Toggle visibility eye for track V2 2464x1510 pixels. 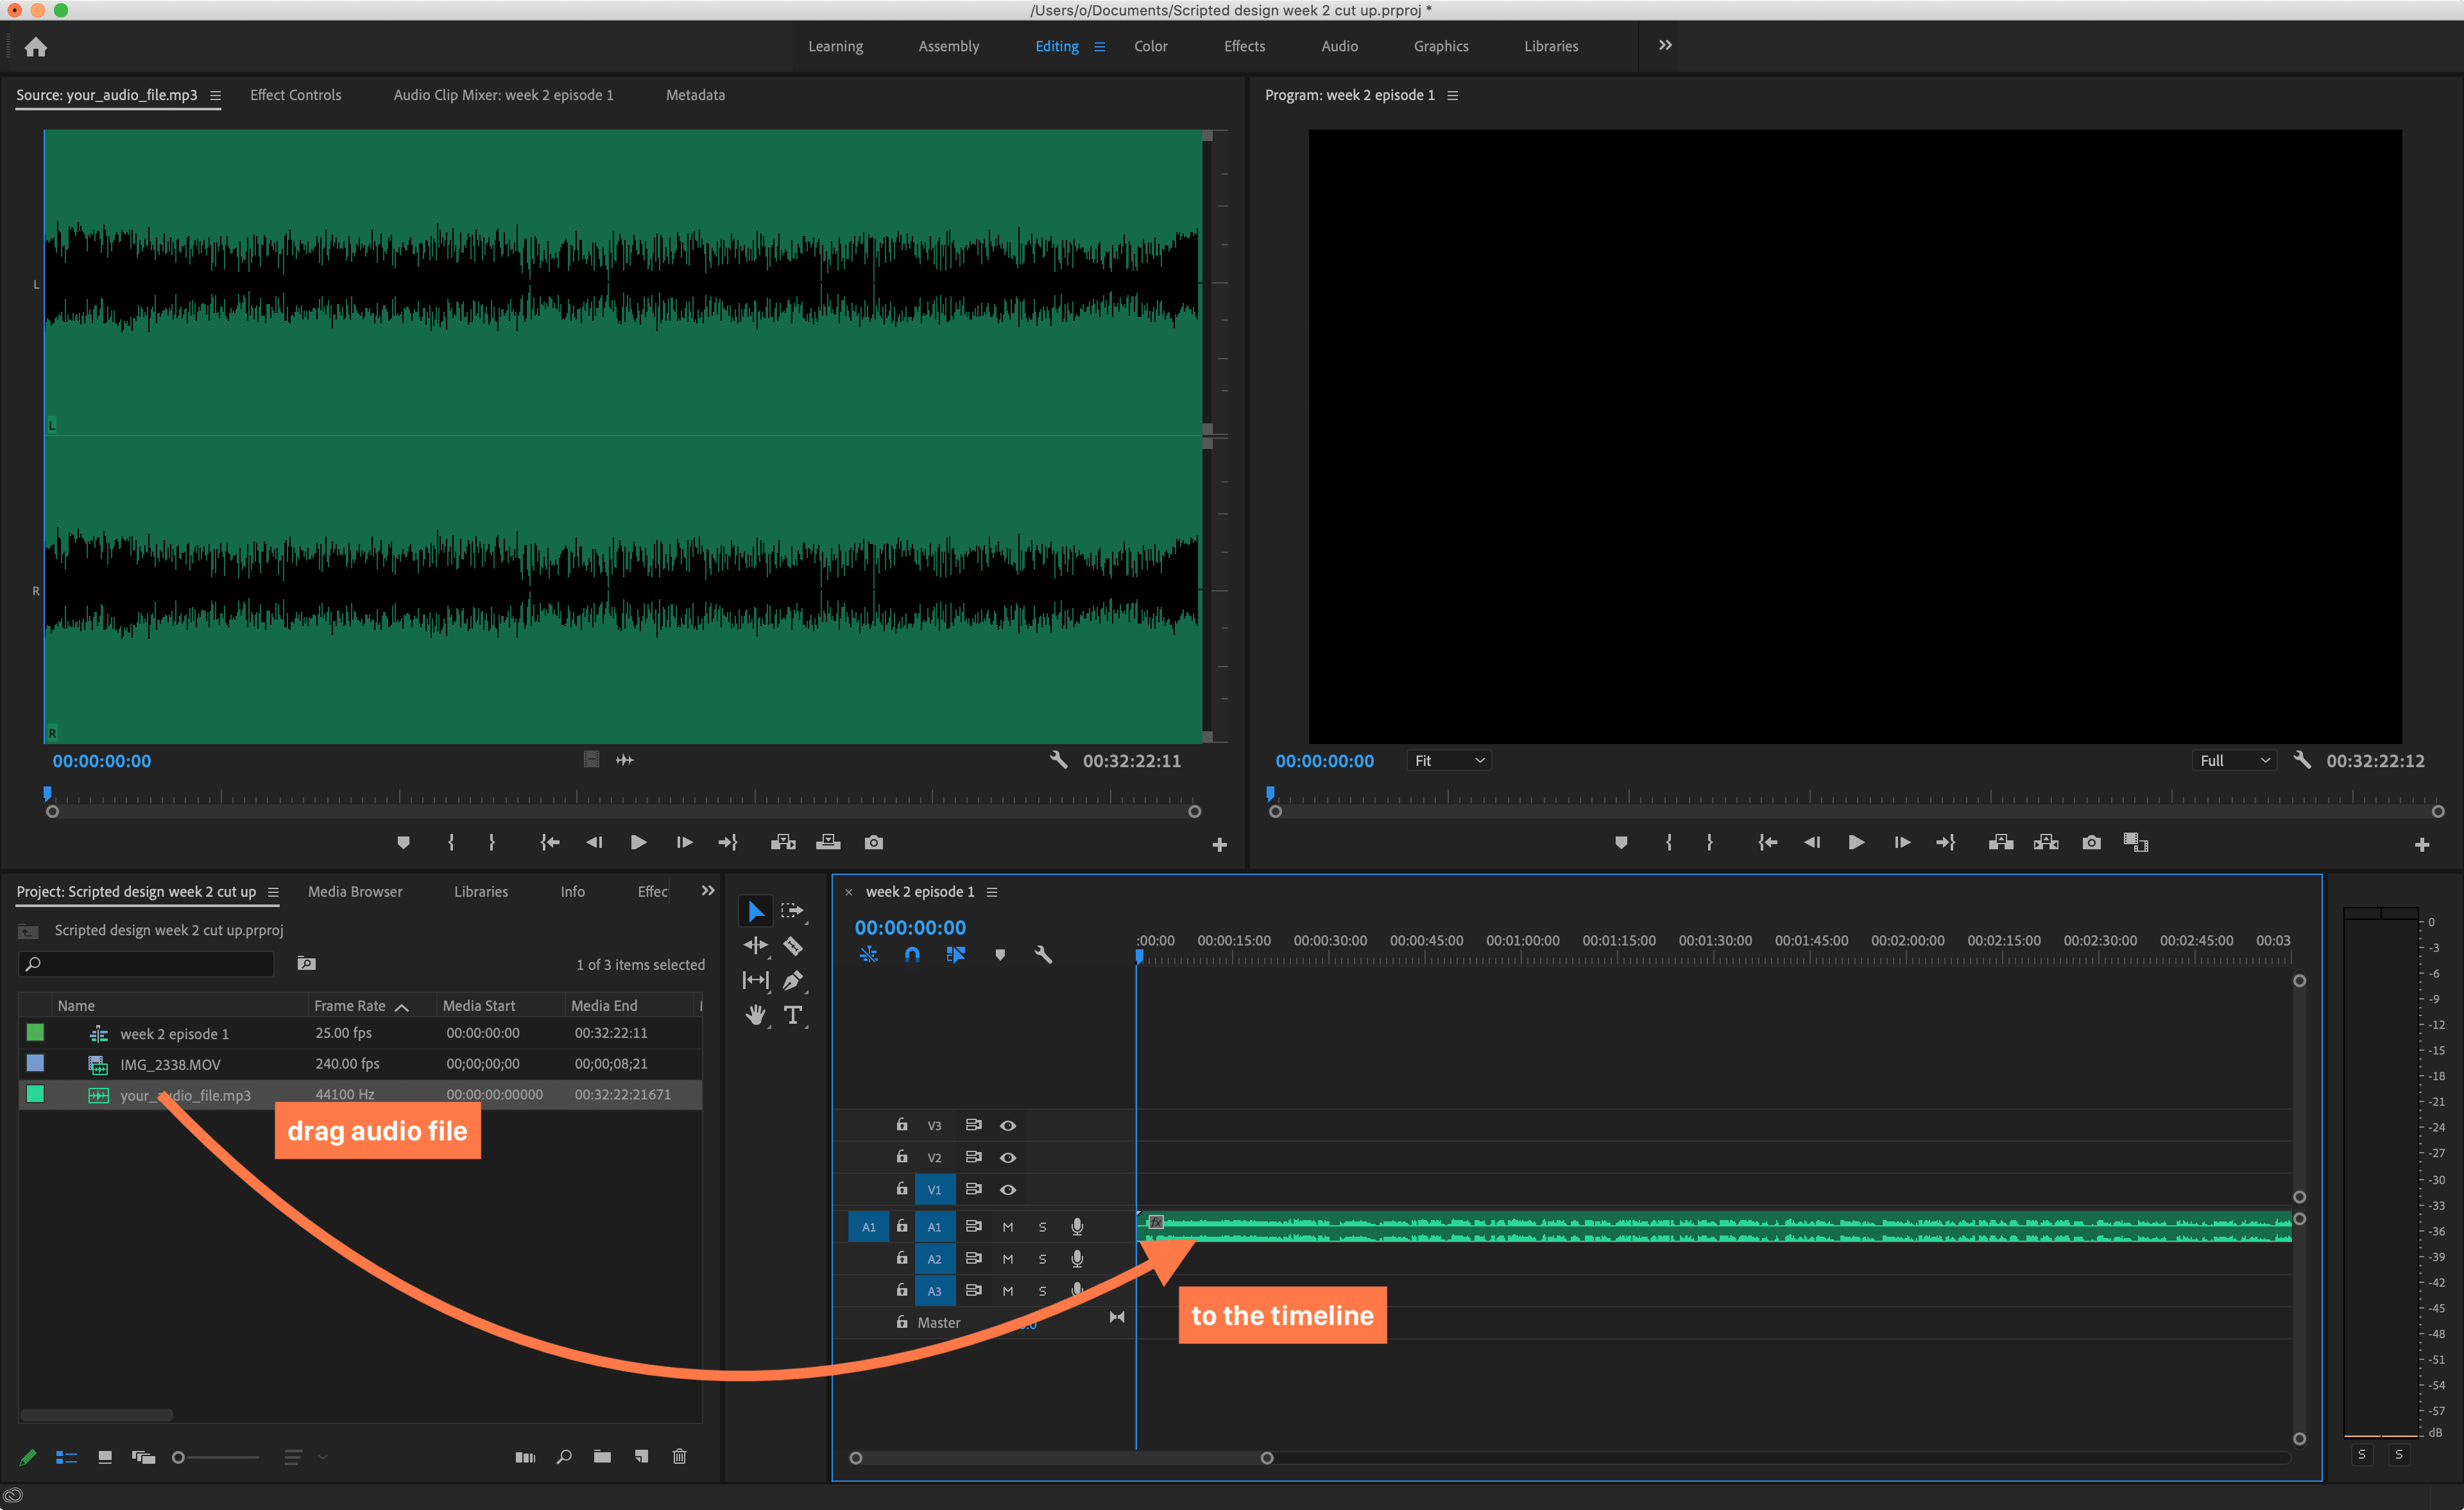click(x=1008, y=1157)
